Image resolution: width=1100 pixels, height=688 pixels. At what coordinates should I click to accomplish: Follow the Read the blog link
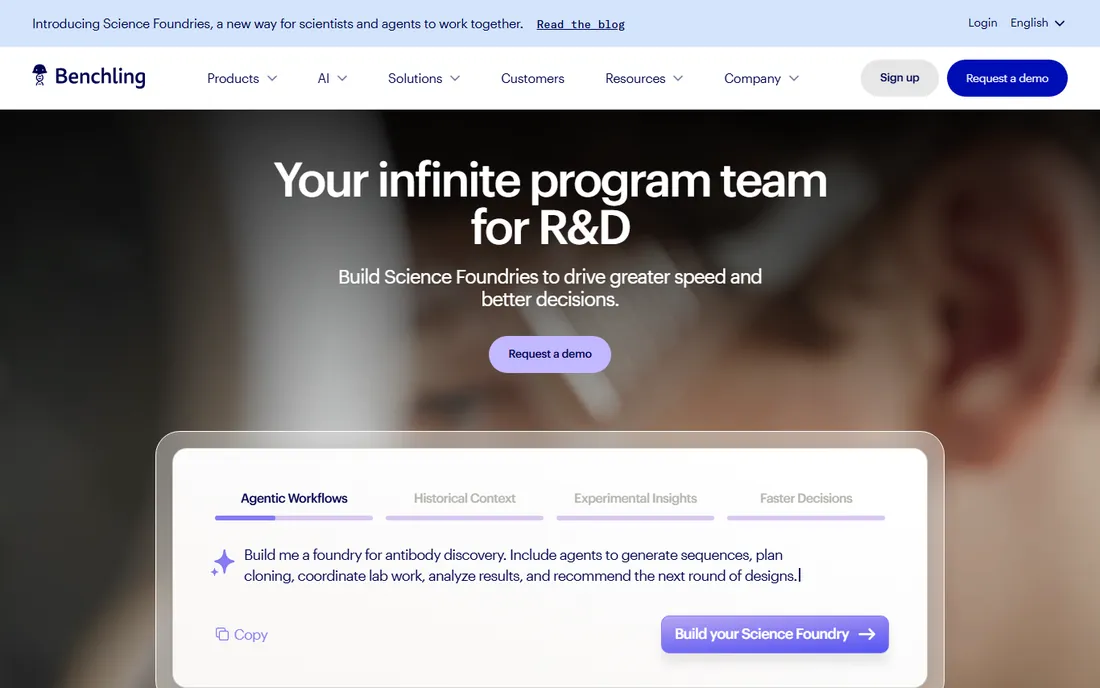click(580, 25)
